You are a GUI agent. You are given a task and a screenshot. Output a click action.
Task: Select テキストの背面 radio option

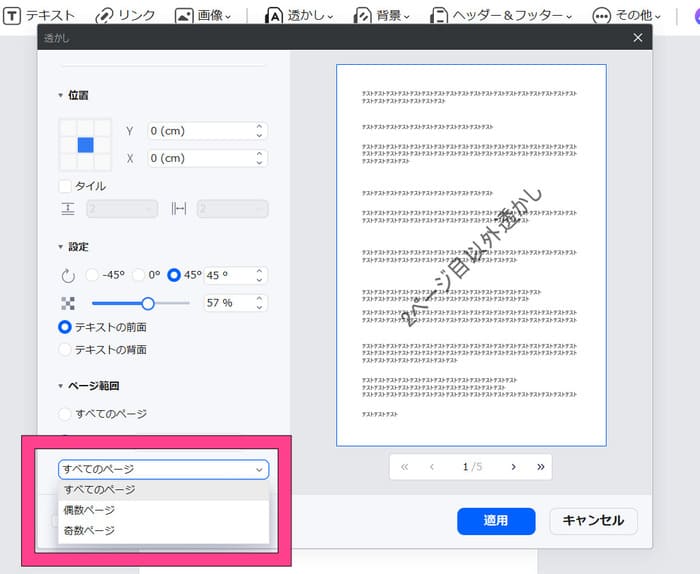(x=65, y=349)
